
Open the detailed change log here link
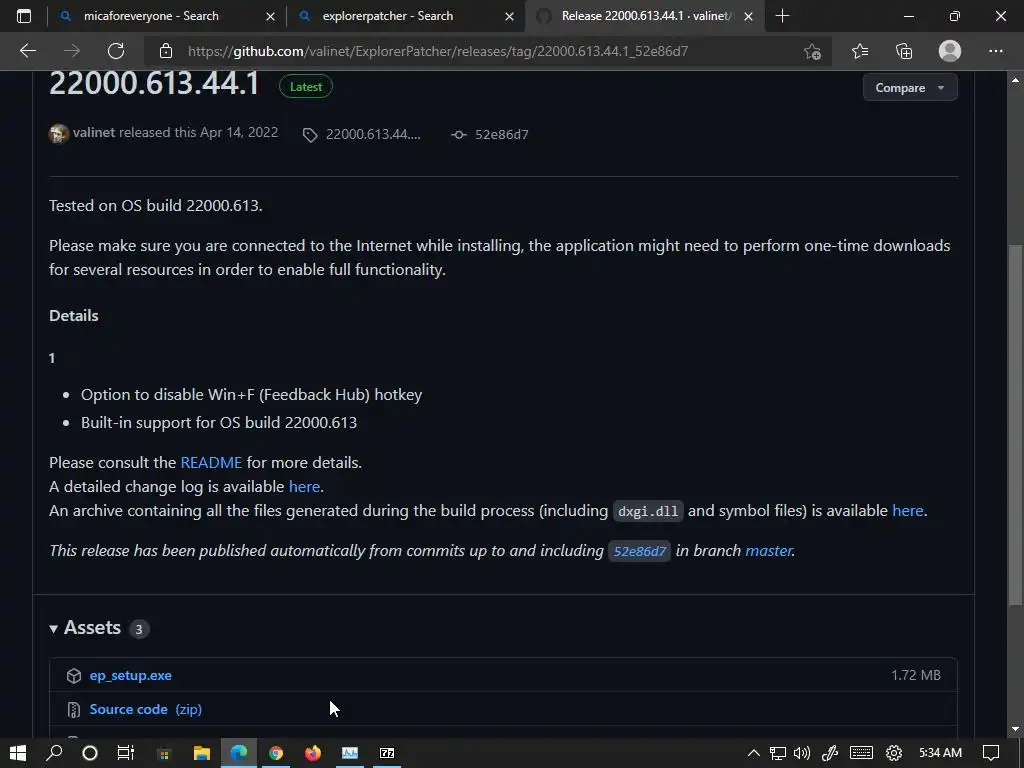(304, 487)
